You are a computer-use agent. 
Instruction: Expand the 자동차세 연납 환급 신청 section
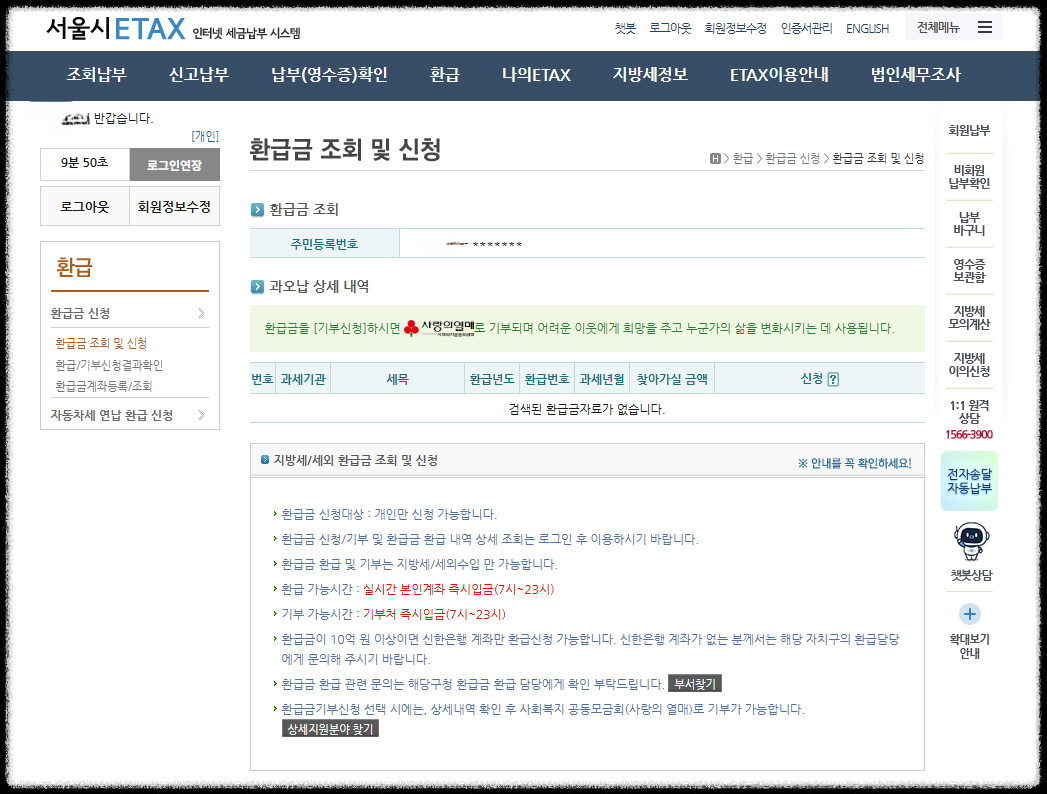coord(130,415)
